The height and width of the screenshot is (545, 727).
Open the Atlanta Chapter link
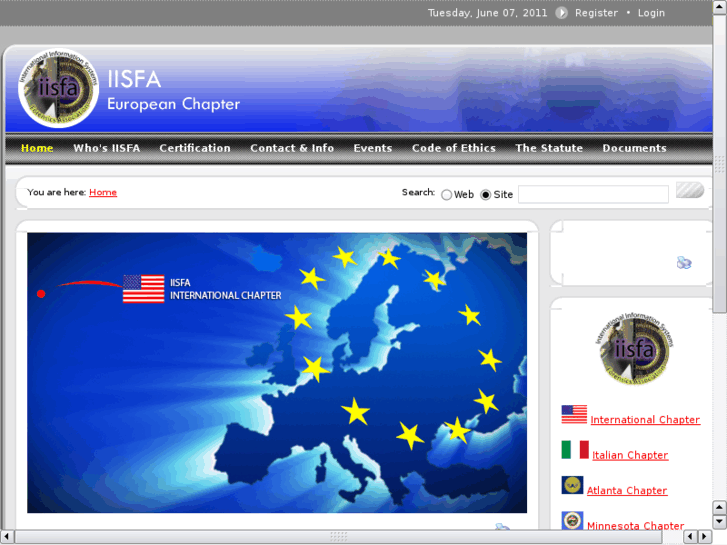pos(627,490)
